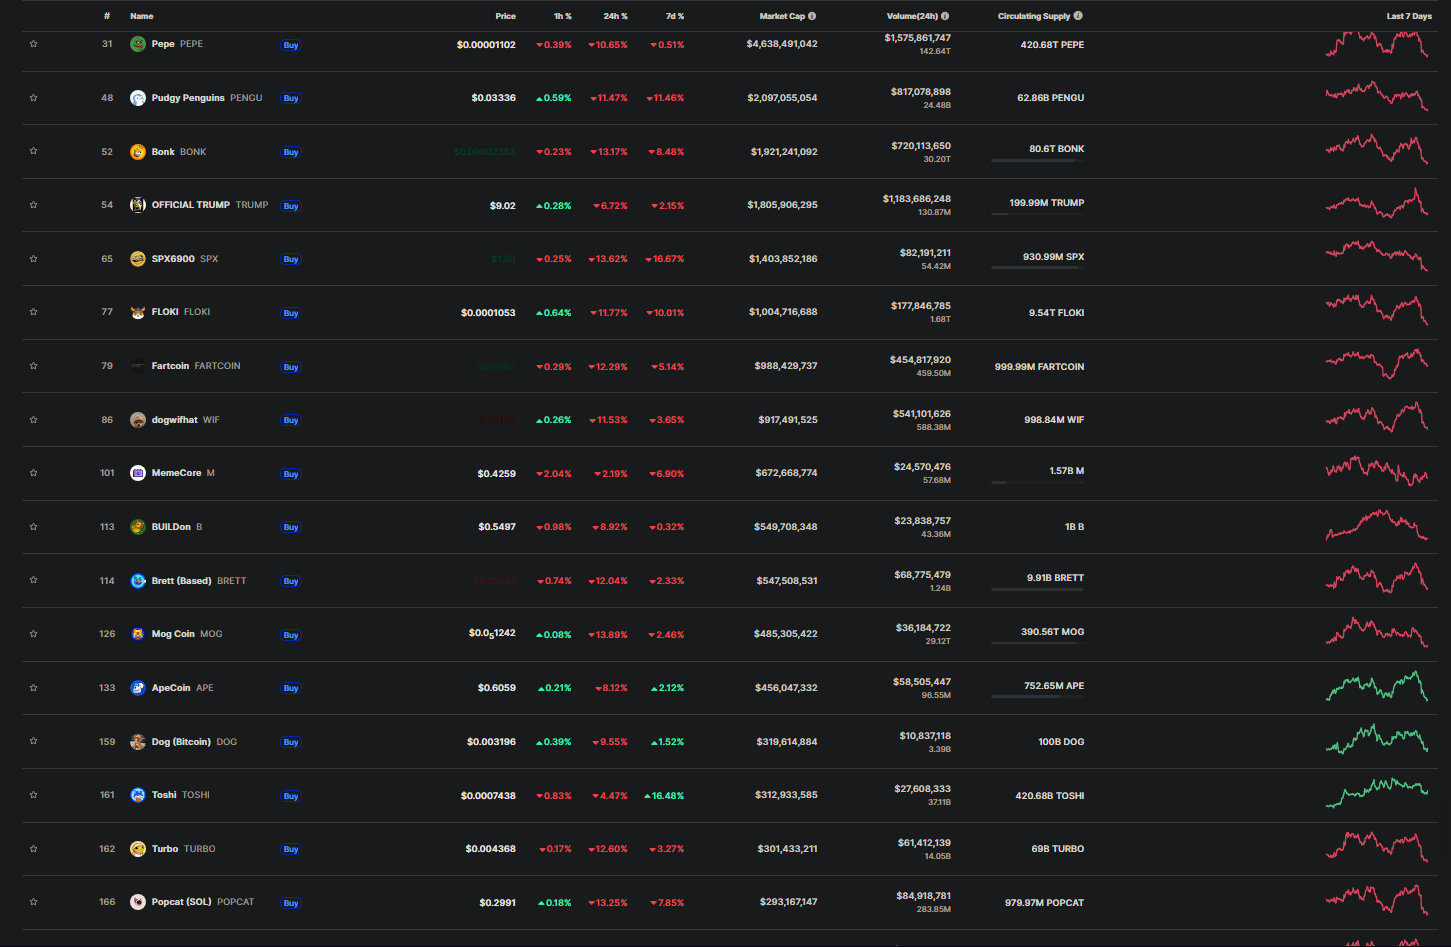The image size is (1451, 947).
Task: Click the Brett (Based) coin logo
Action: 138,581
